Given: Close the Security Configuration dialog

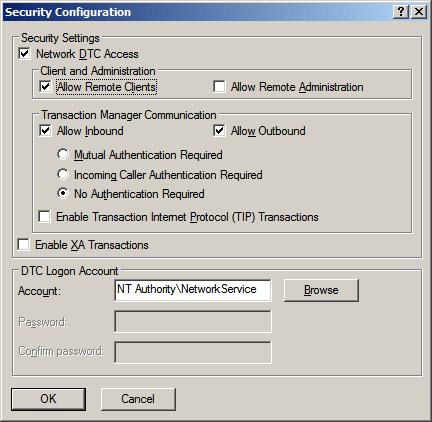Looking at the screenshot, I should click(x=419, y=12).
